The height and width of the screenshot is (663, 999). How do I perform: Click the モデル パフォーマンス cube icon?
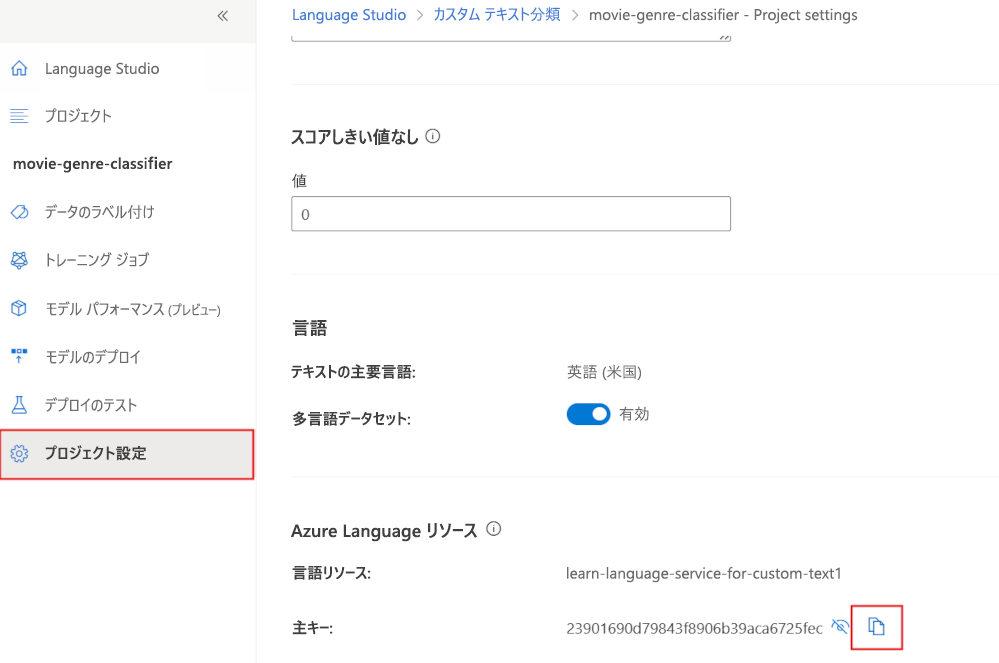tap(19, 308)
